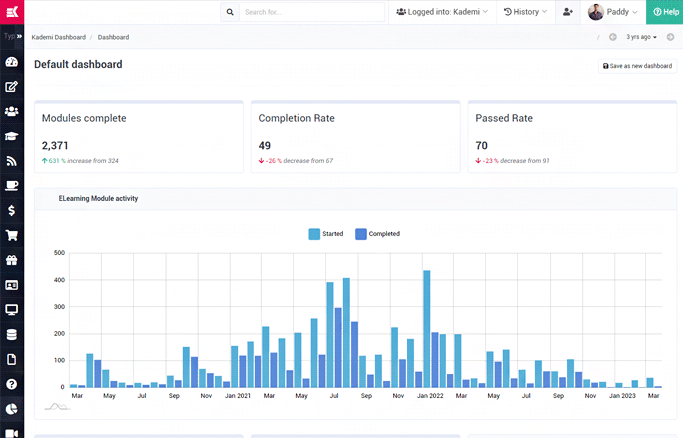Image resolution: width=683 pixels, height=438 pixels.
Task: Open the dashboard gauge sidebar icon
Action: (x=12, y=62)
